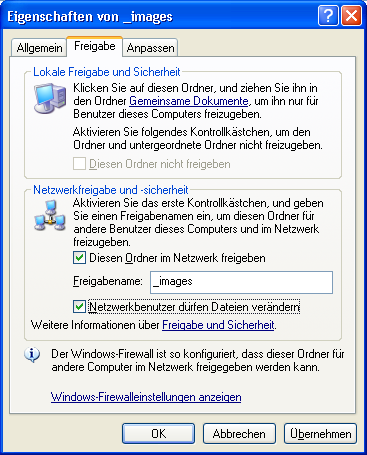The width and height of the screenshot is (367, 455).
Task: Close the Eigenschaften von _images dialog
Action: [351, 16]
